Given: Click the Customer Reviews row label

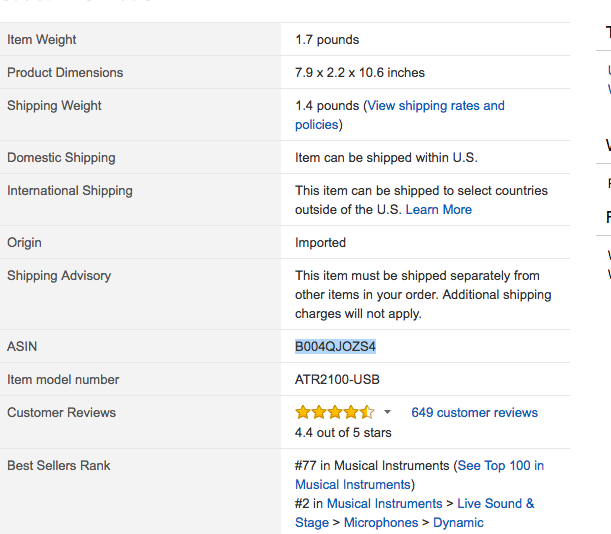Looking at the screenshot, I should (x=61, y=412).
